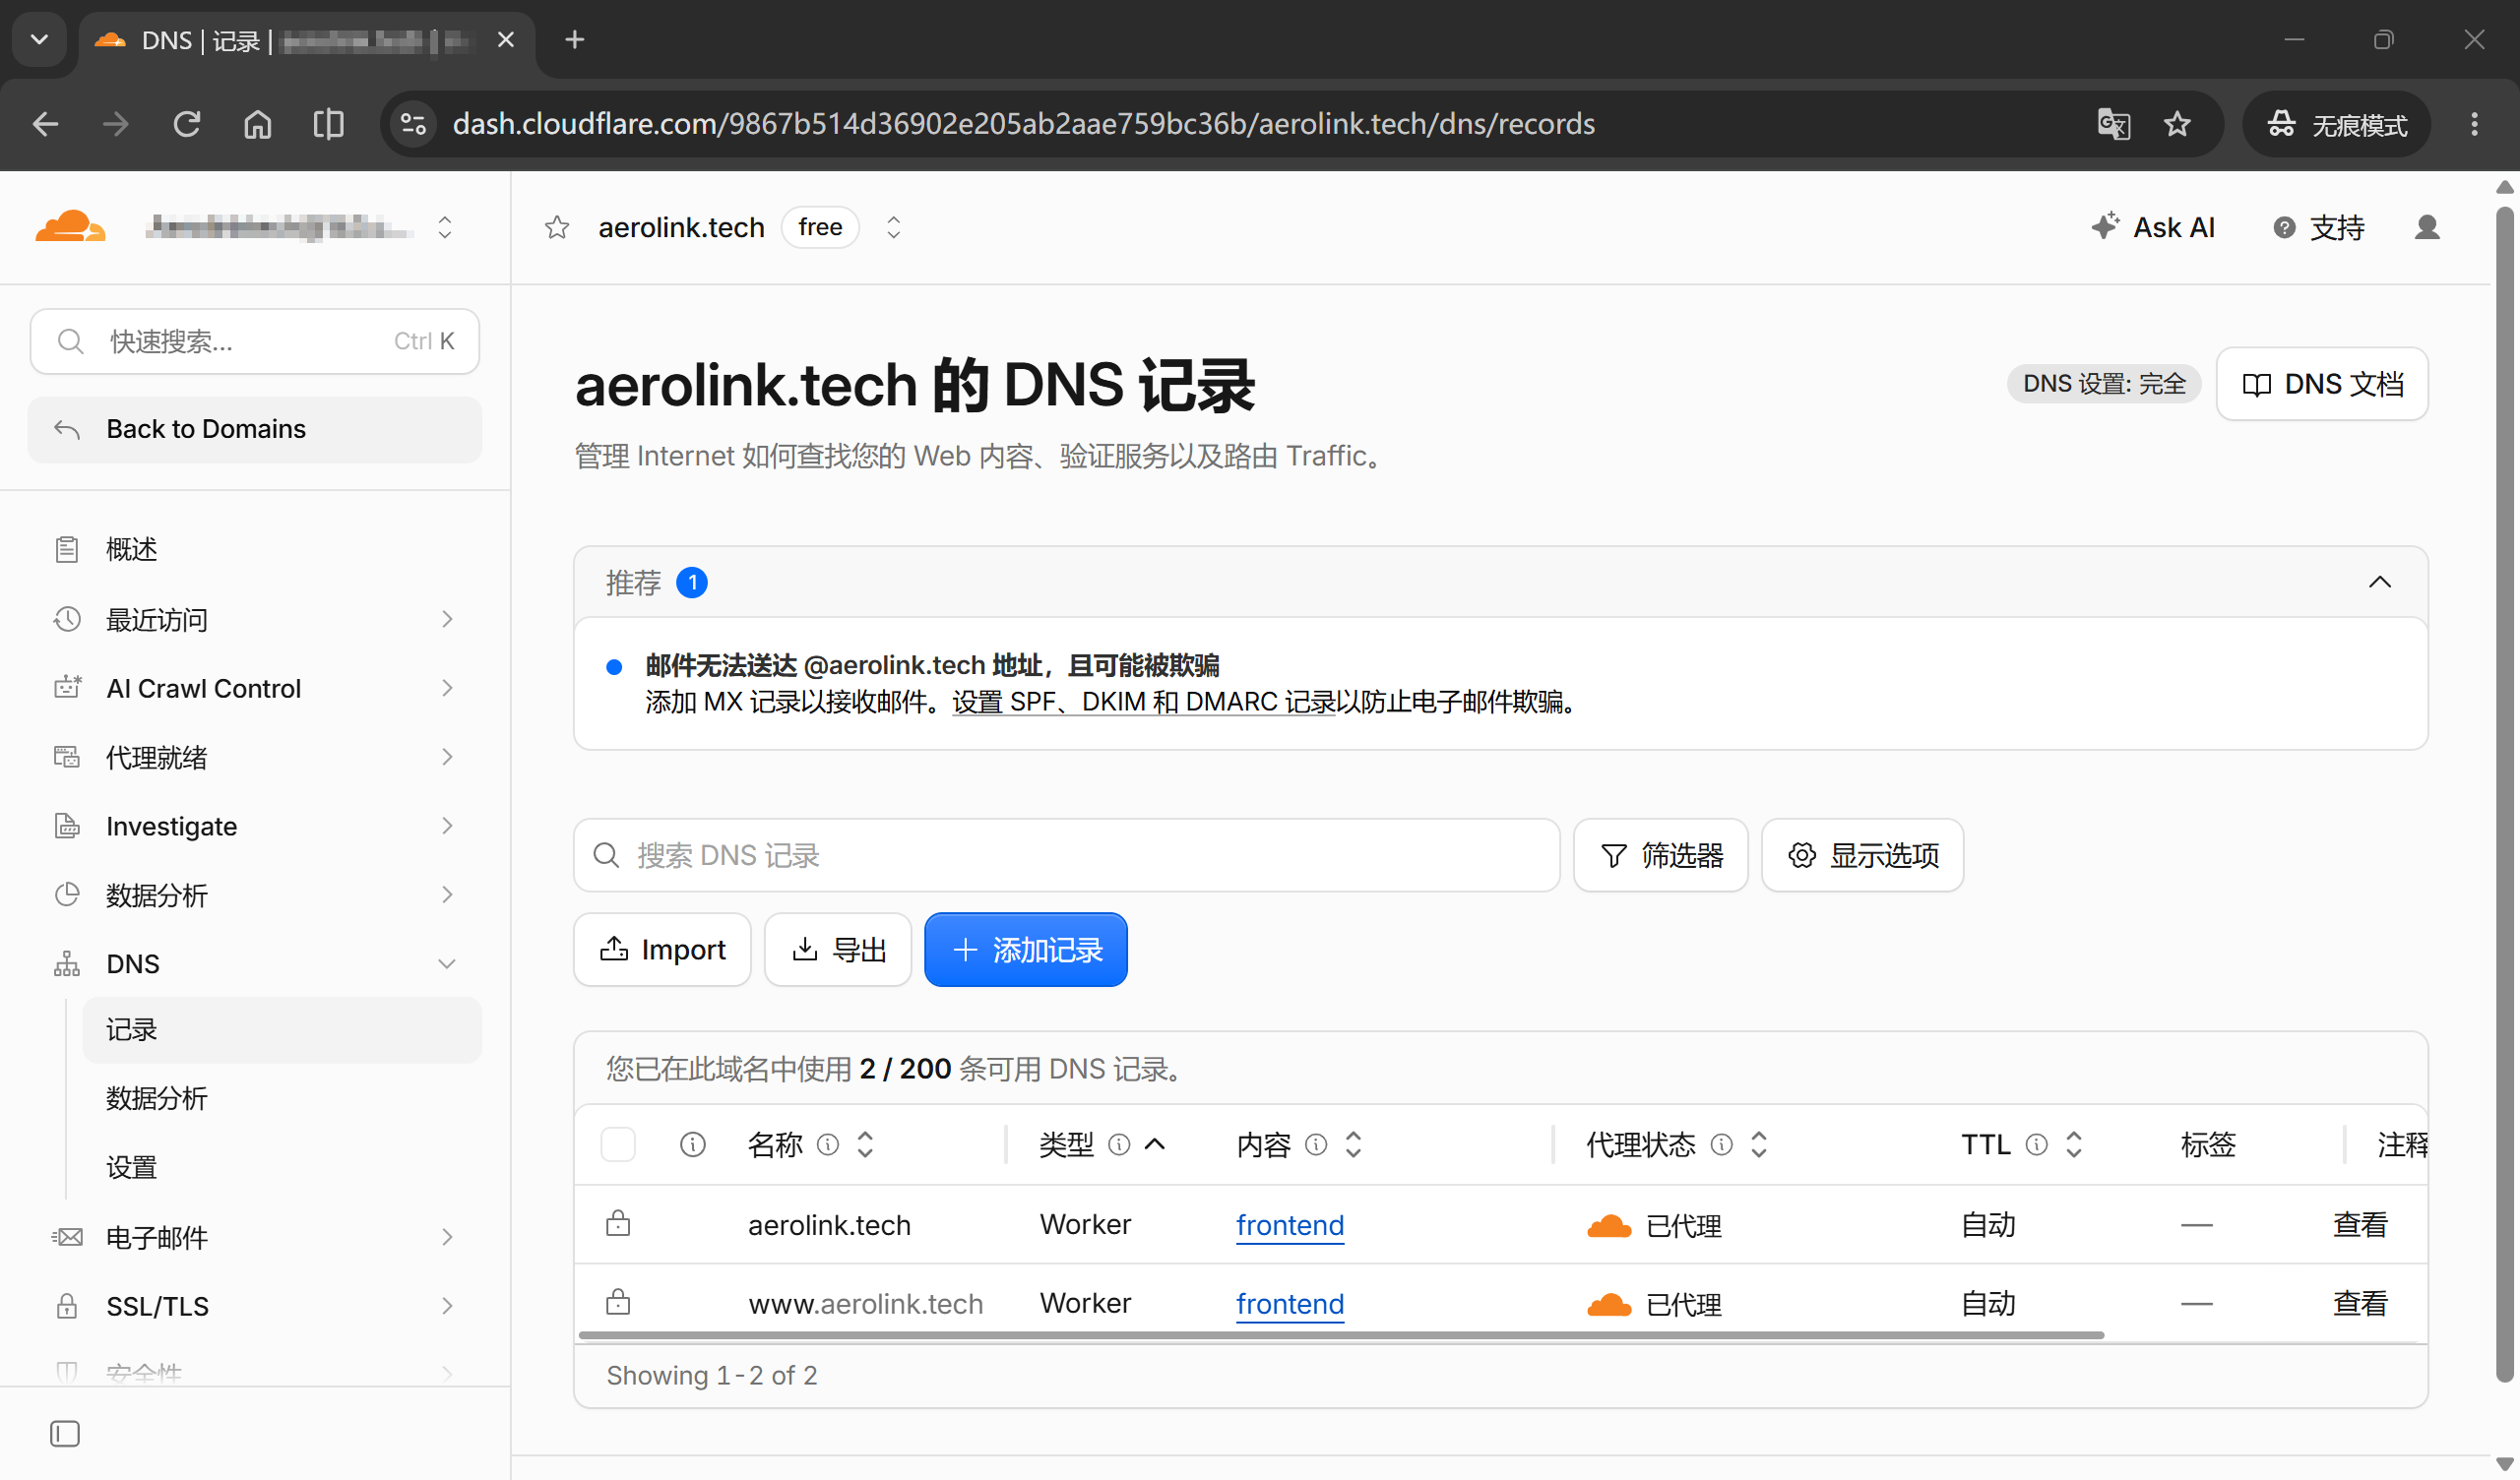Viewport: 2520px width, 1480px height.
Task: Open the 设置 SPF、DKIM 和 DMARC 记录 link
Action: point(1143,702)
